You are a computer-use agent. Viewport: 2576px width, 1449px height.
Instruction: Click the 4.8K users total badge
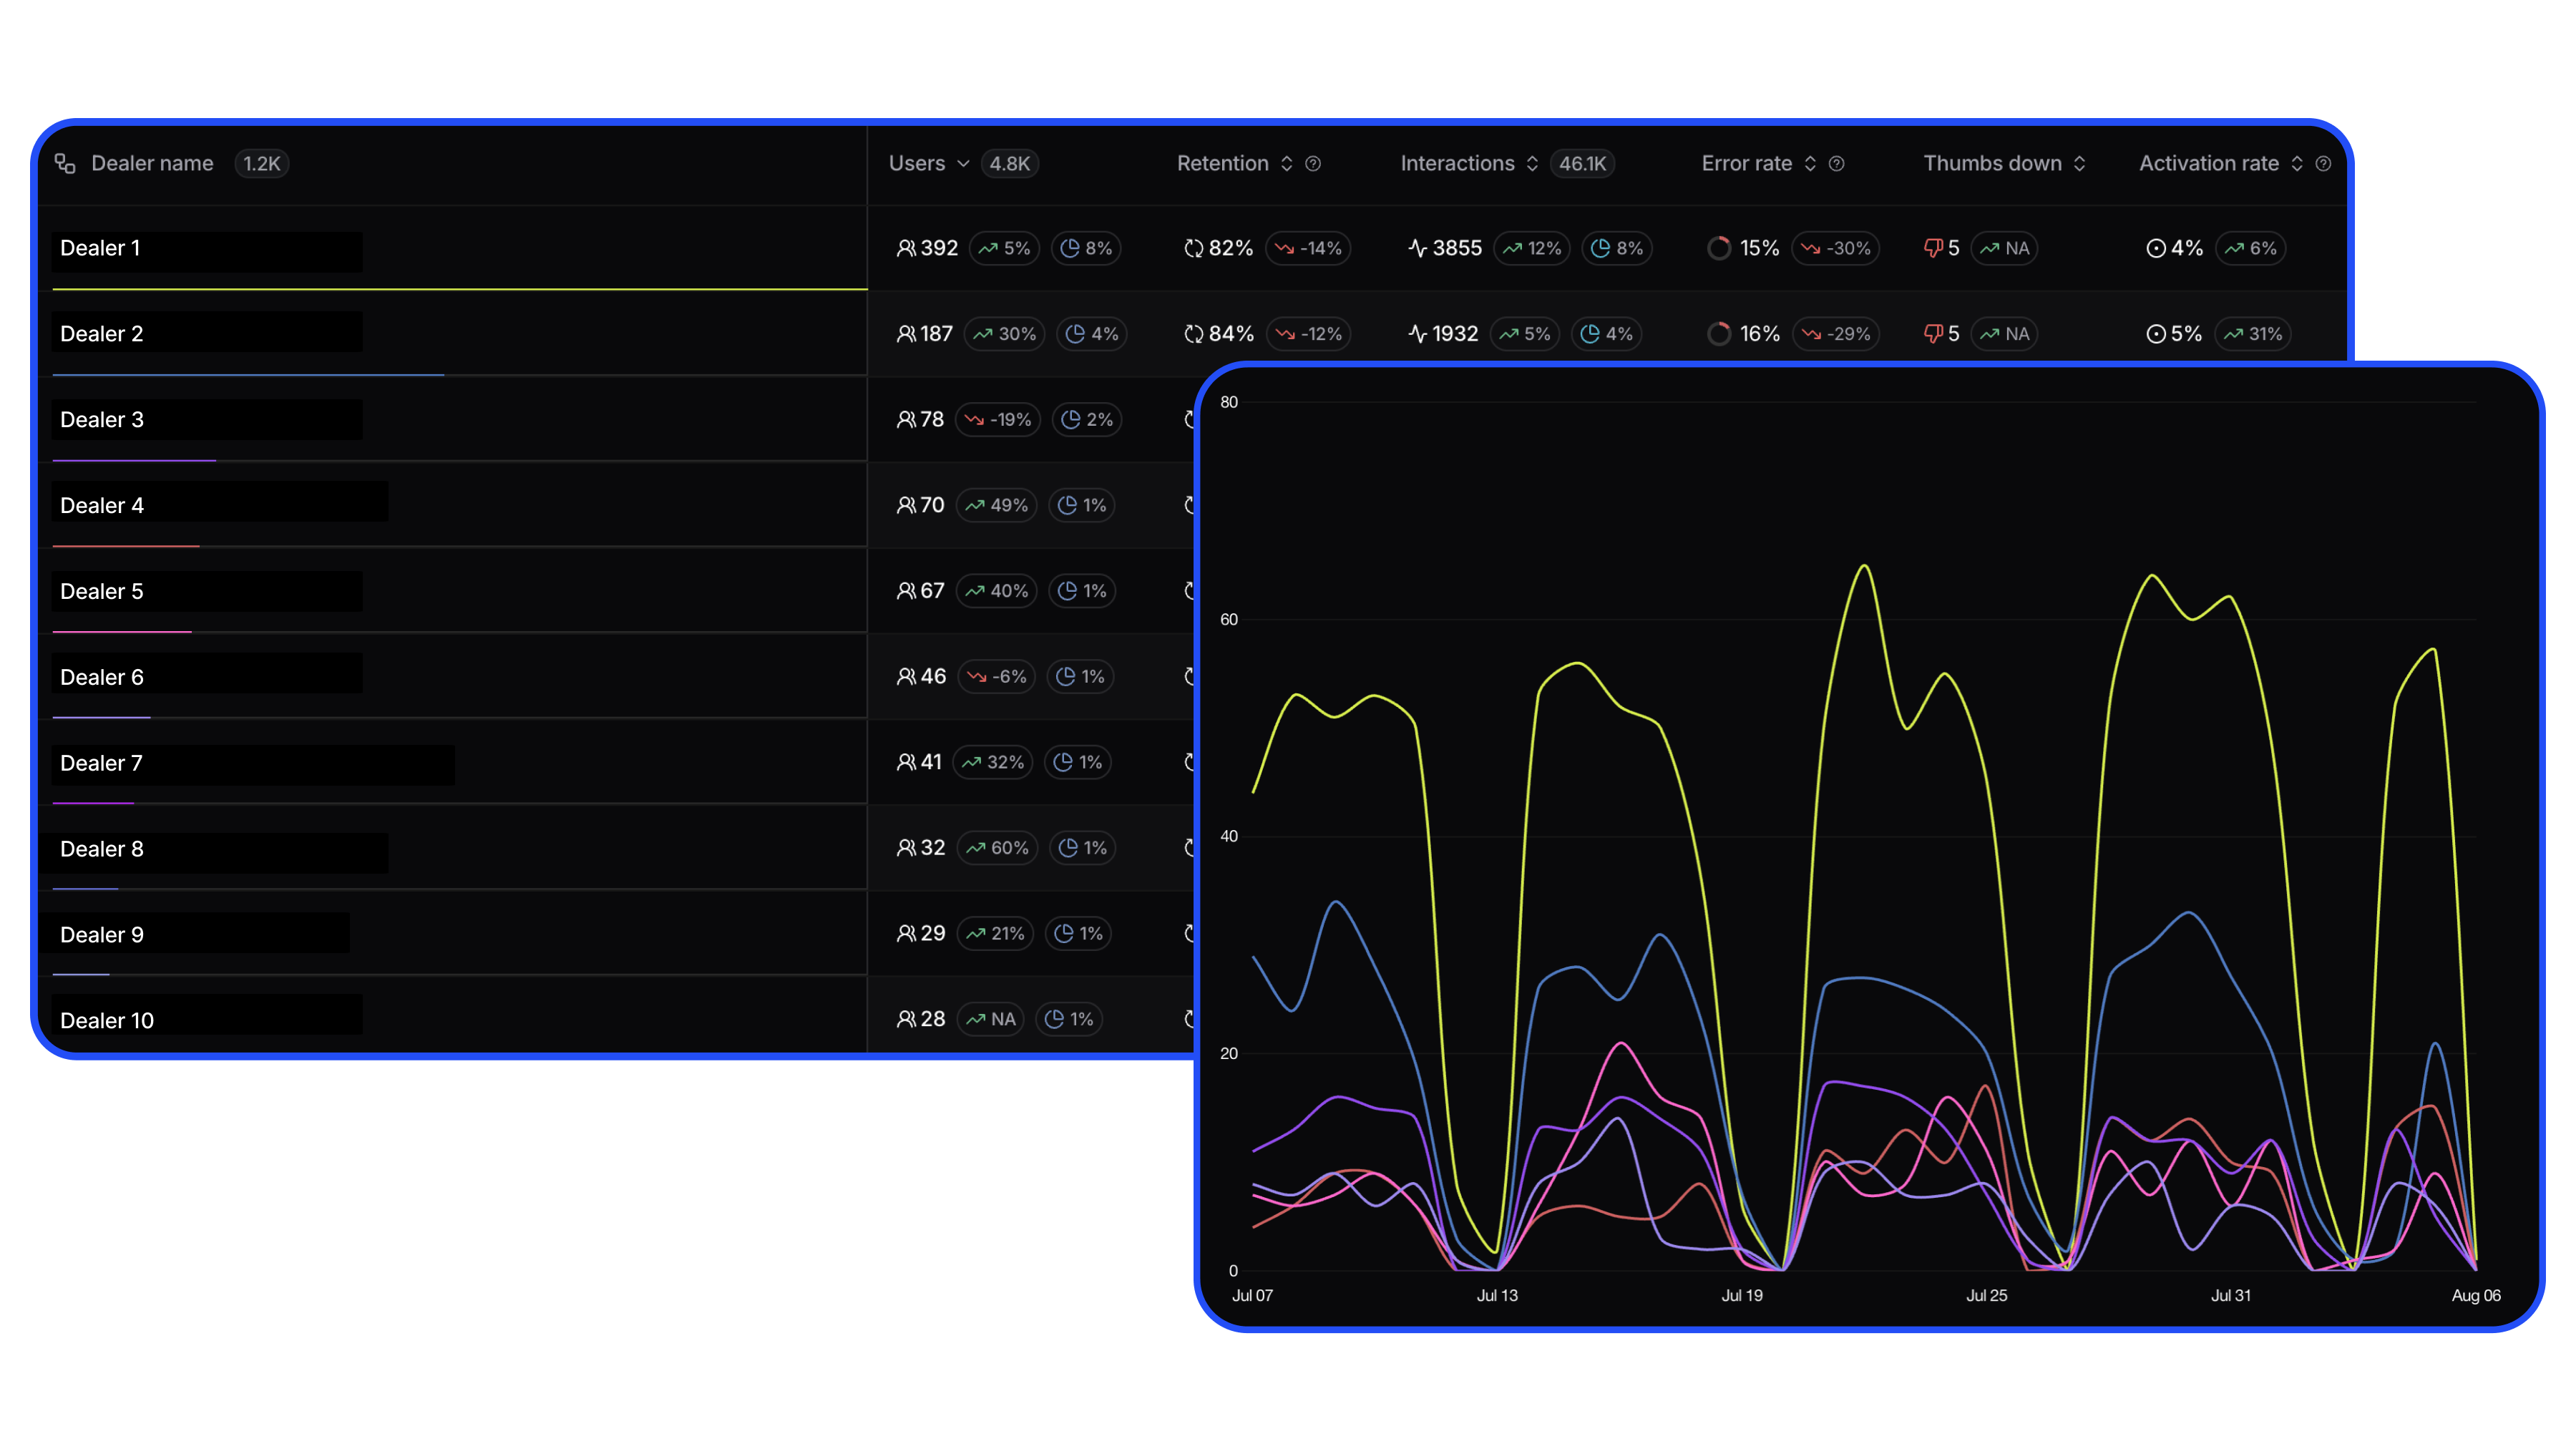tap(1010, 163)
